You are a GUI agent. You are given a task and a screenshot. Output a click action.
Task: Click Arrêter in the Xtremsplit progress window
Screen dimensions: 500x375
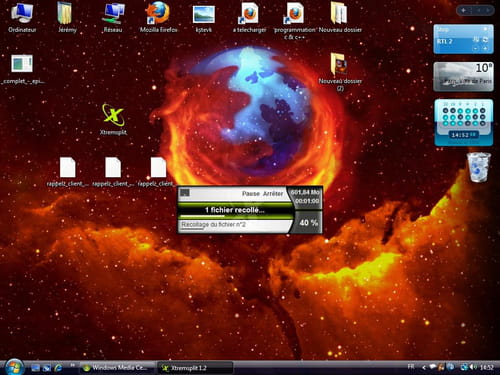point(273,194)
